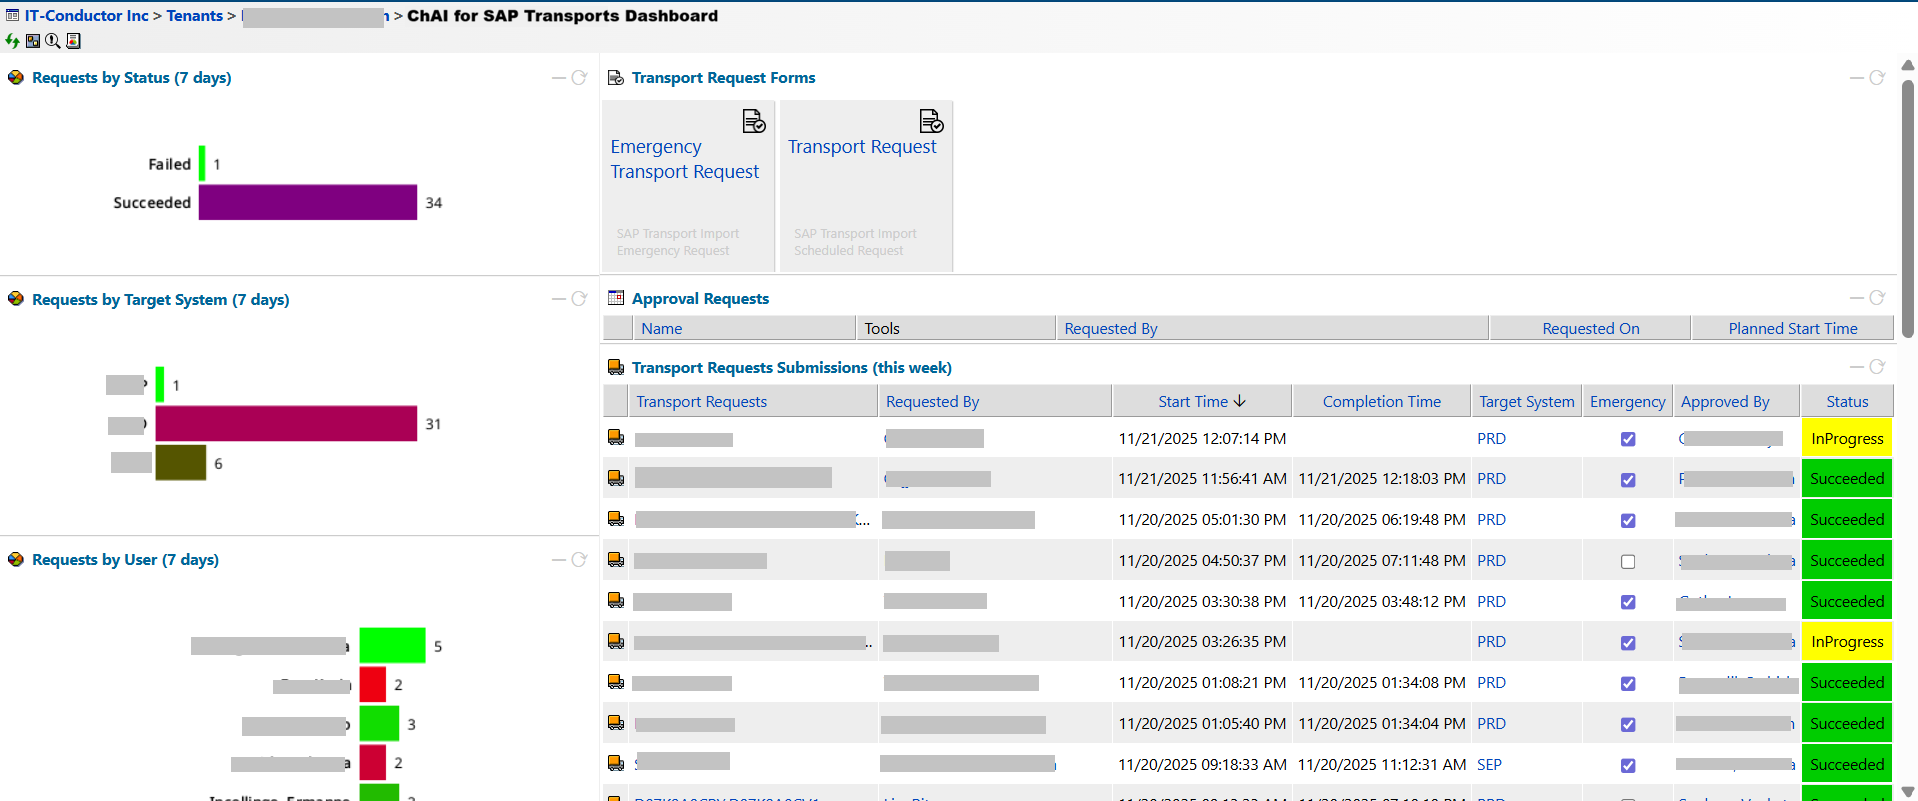Click the magnifier alert search toolbar icon

pyautogui.click(x=53, y=41)
